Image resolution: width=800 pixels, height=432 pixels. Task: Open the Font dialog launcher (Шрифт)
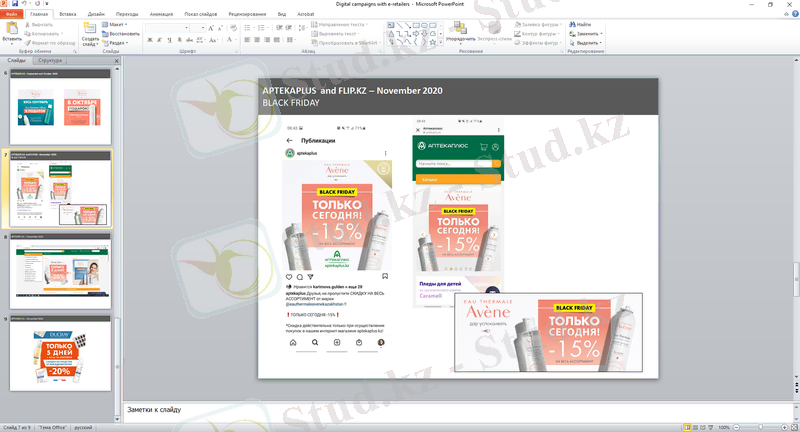[x=237, y=52]
